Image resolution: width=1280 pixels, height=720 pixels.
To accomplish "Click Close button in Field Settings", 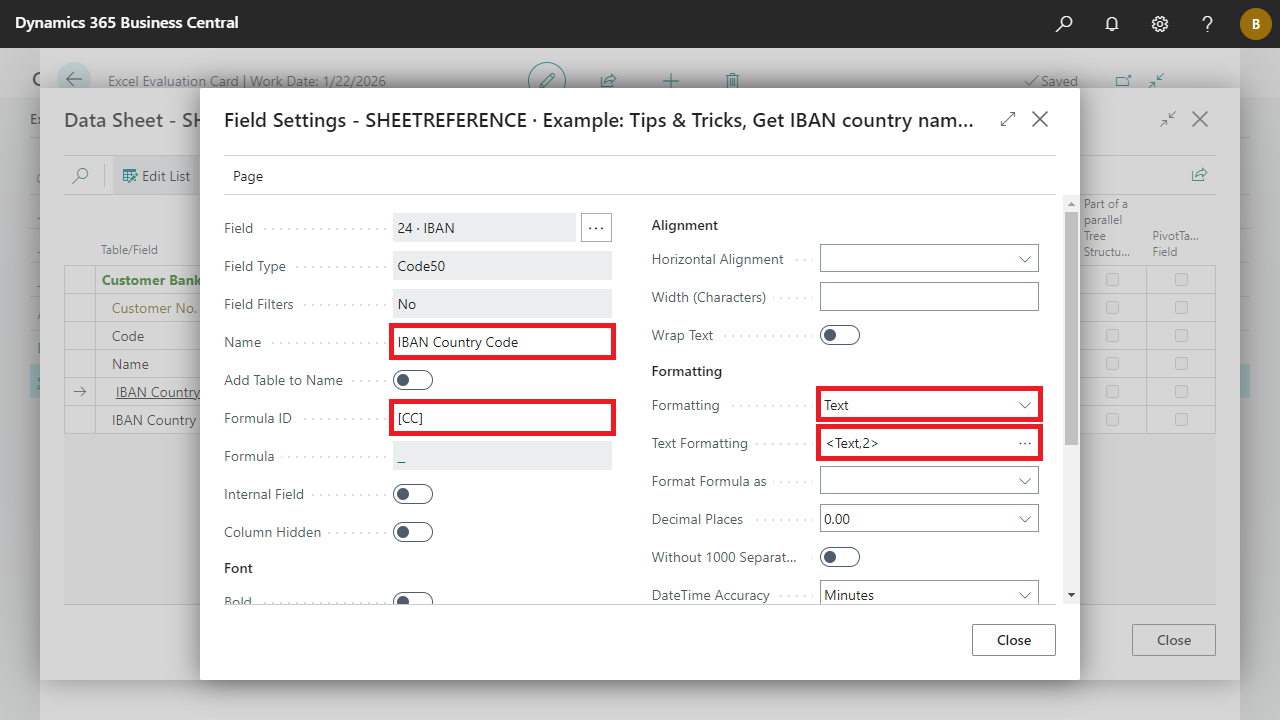I will pyautogui.click(x=1013, y=640).
